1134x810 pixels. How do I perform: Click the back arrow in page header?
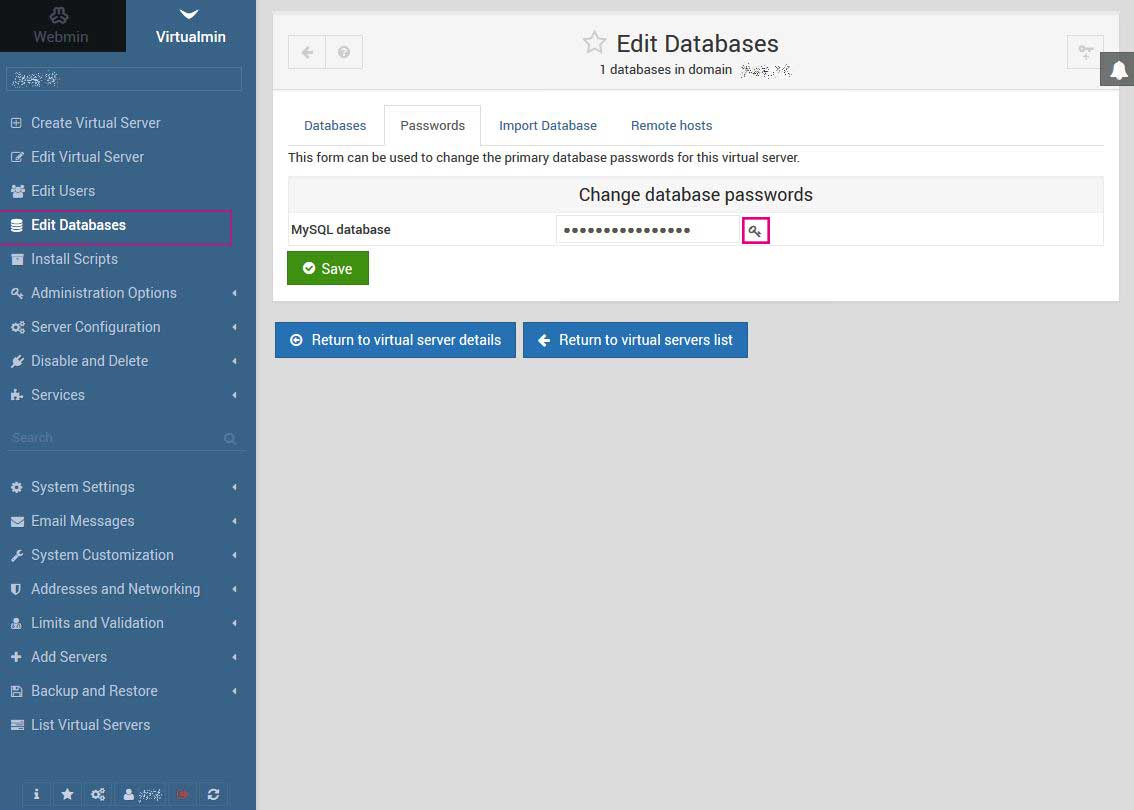[307, 52]
